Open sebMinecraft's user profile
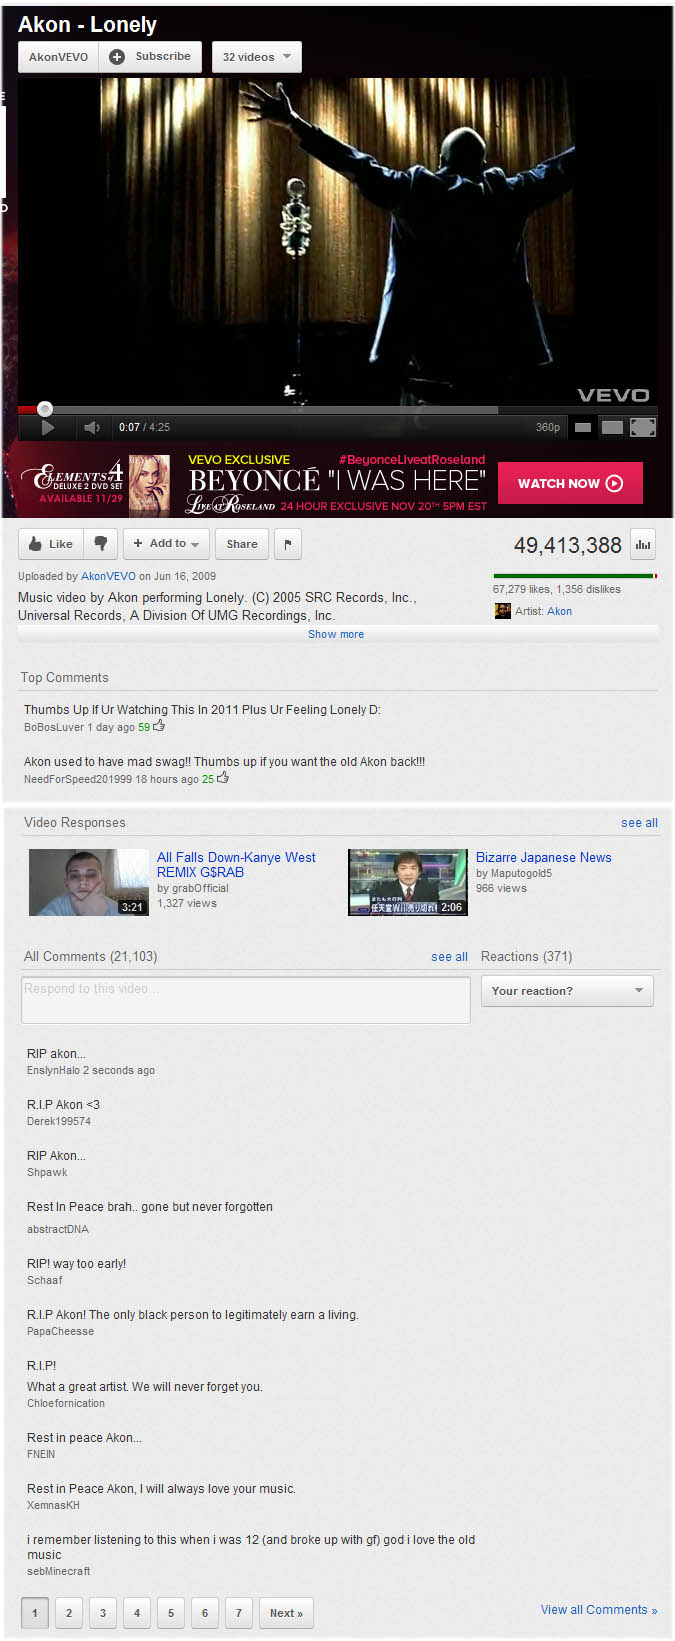This screenshot has height=1641, width=675. coord(58,1571)
